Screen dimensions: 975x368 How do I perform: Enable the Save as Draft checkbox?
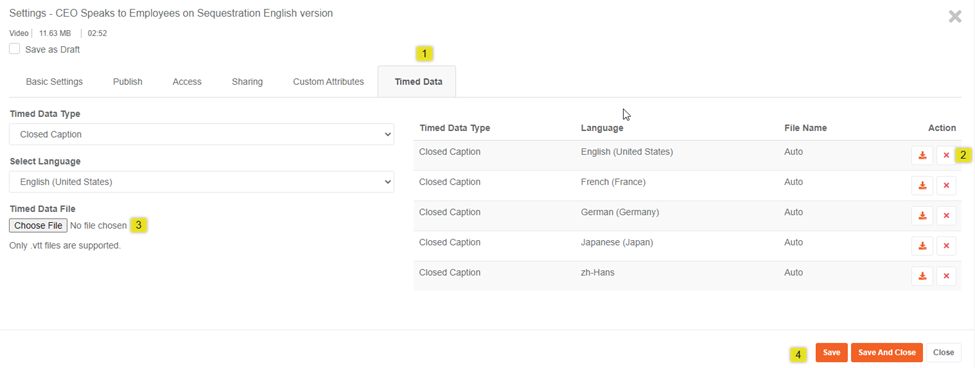pyautogui.click(x=14, y=49)
